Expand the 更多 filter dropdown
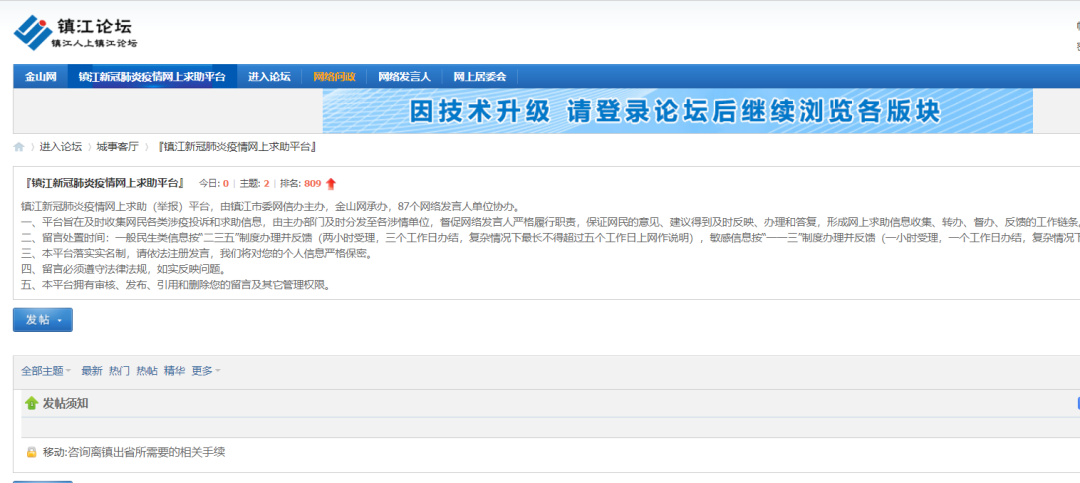The height and width of the screenshot is (483, 1080). [x=206, y=371]
